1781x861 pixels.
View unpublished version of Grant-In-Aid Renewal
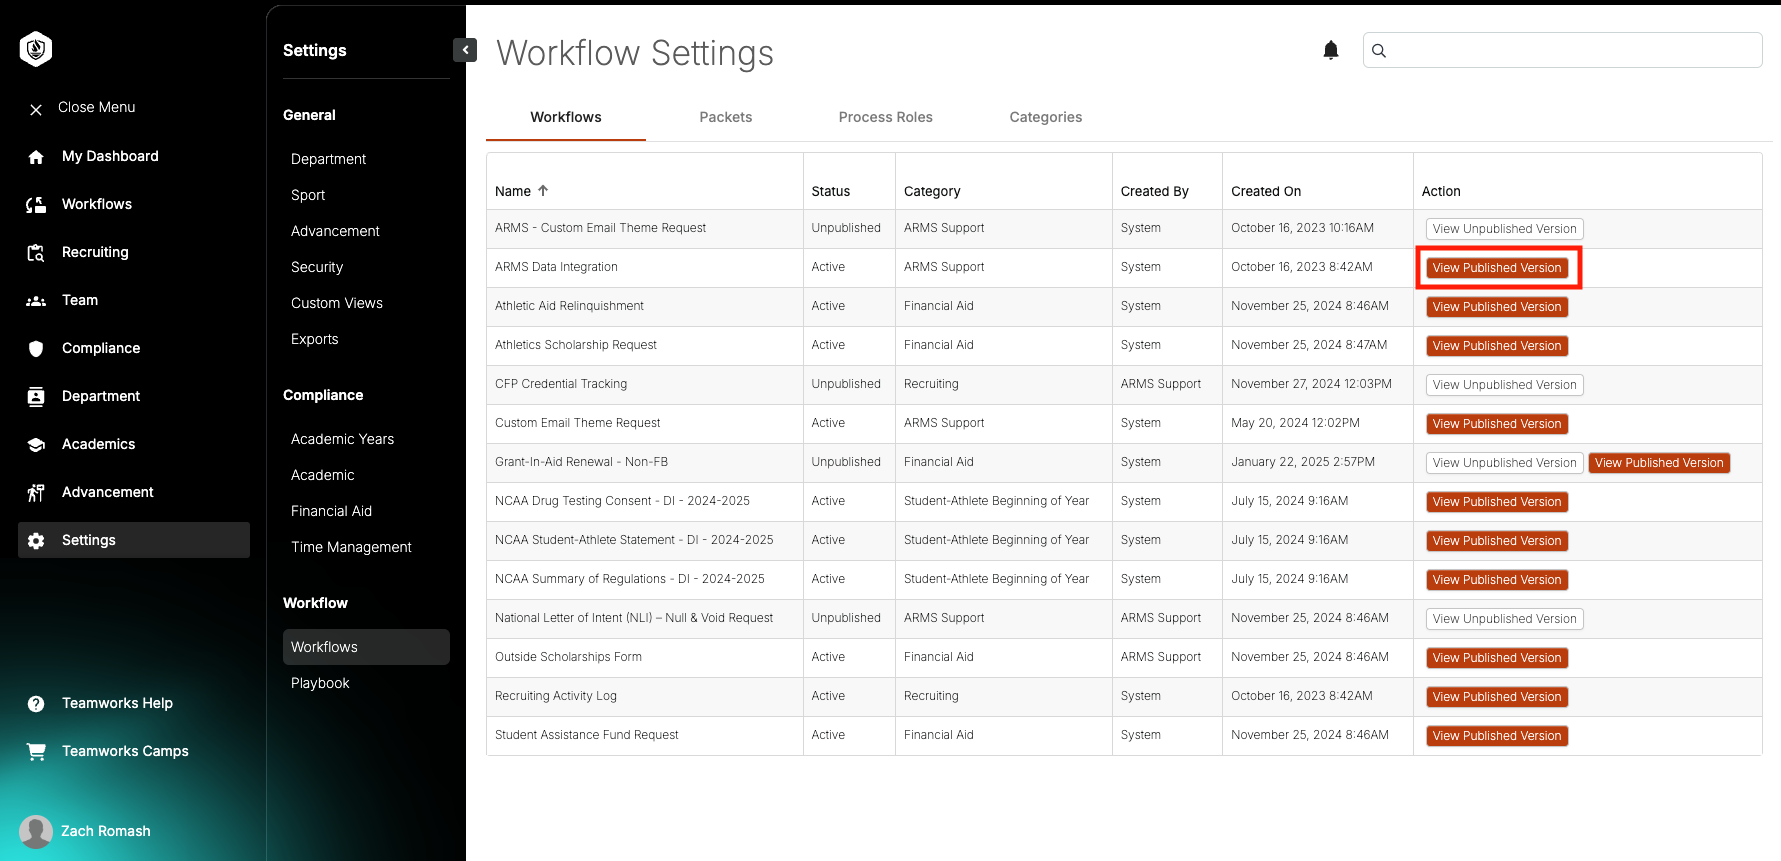(1505, 463)
